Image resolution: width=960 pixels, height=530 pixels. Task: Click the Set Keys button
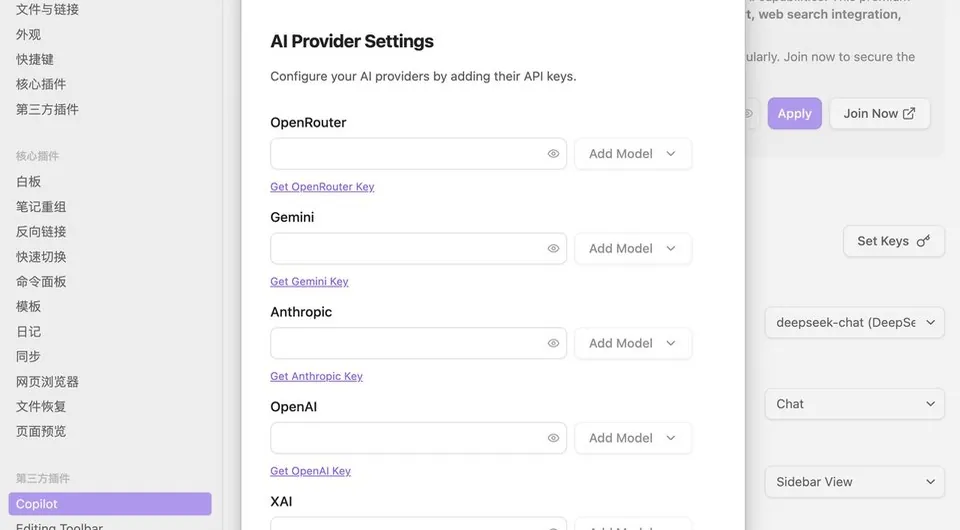[x=893, y=241]
